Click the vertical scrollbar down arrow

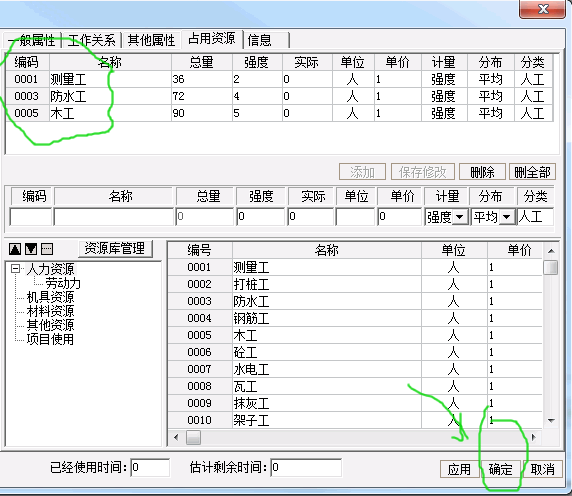pyautogui.click(x=551, y=421)
